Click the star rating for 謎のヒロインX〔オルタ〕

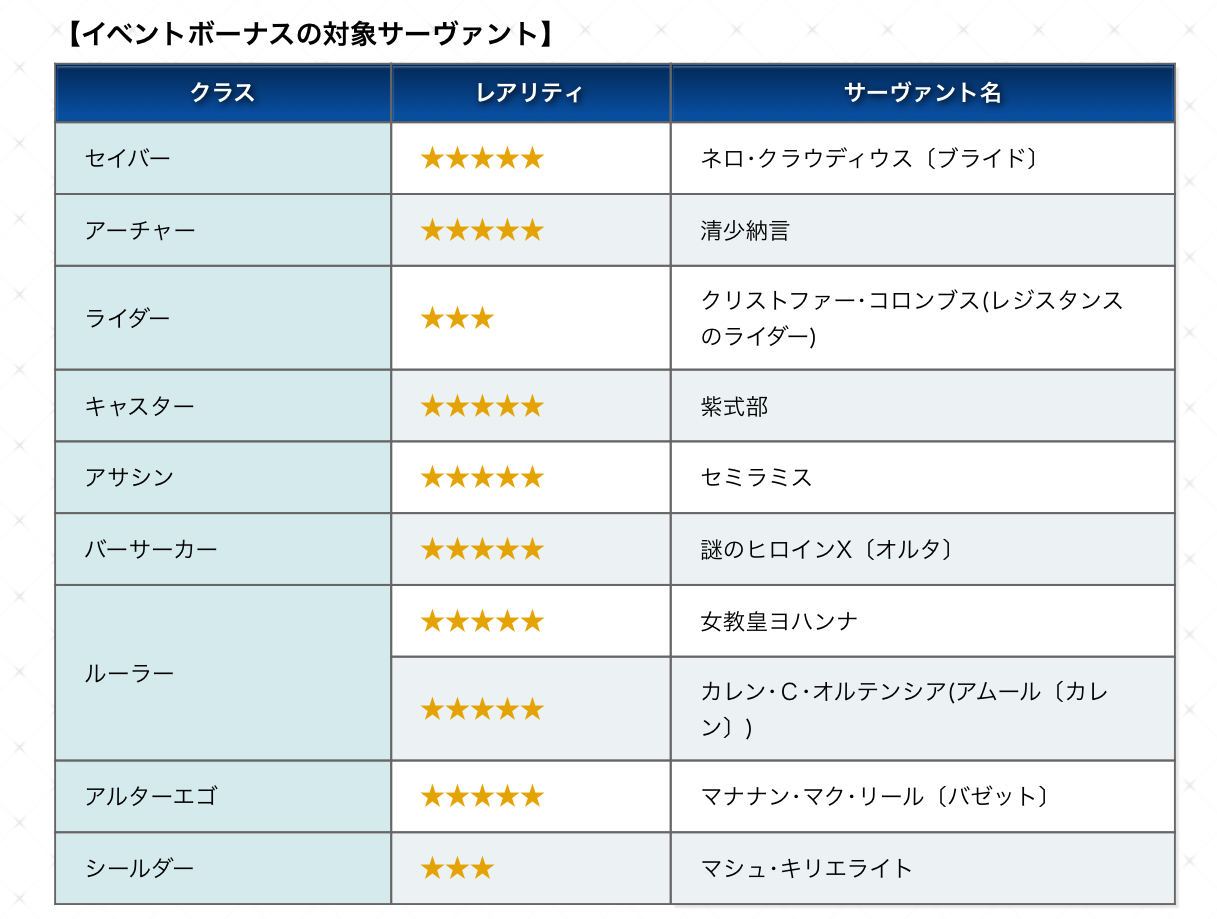(x=481, y=549)
